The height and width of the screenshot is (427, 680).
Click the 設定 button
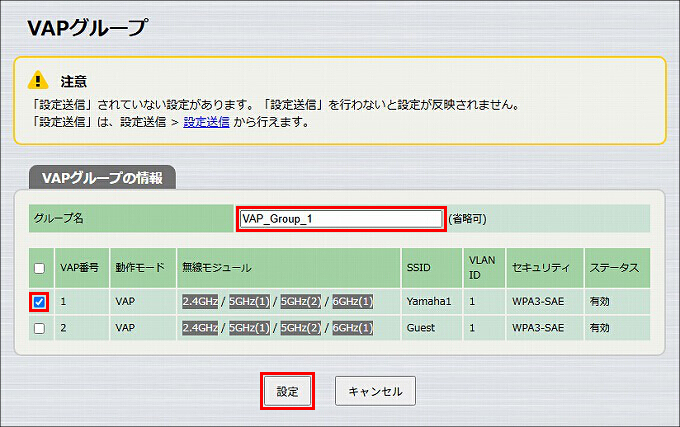(x=288, y=391)
